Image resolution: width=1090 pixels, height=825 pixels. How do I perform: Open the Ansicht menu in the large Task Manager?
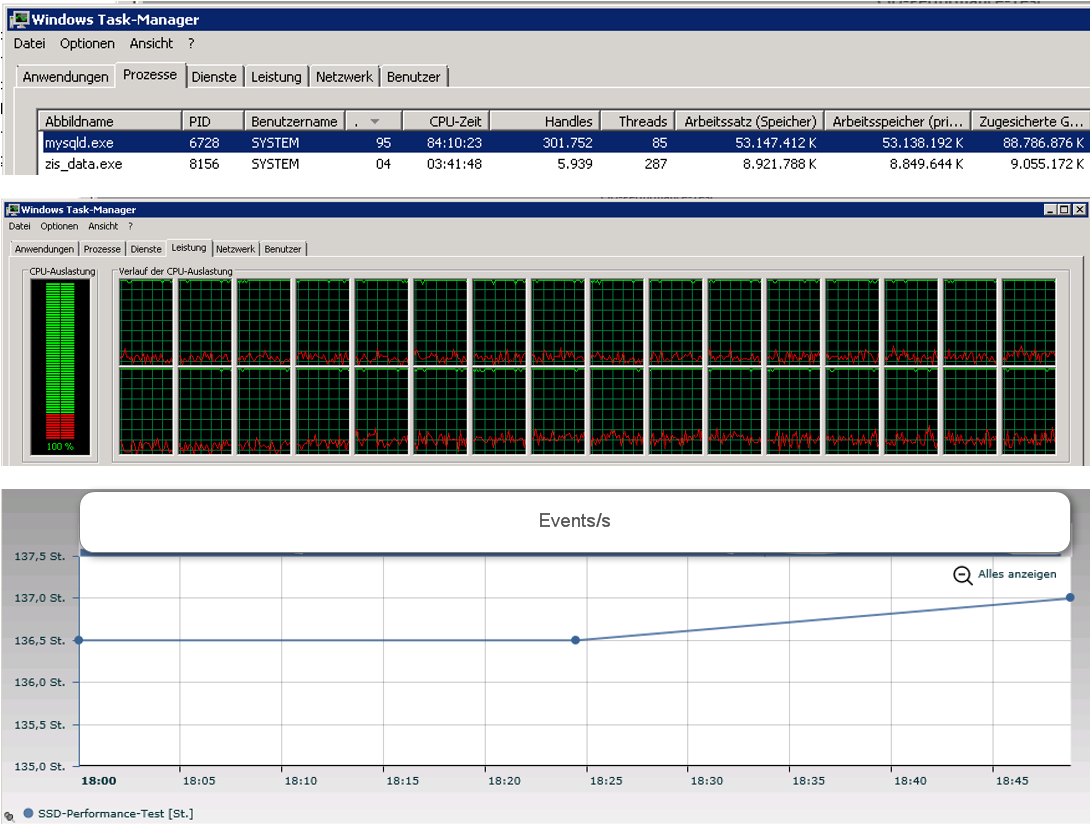(x=151, y=44)
